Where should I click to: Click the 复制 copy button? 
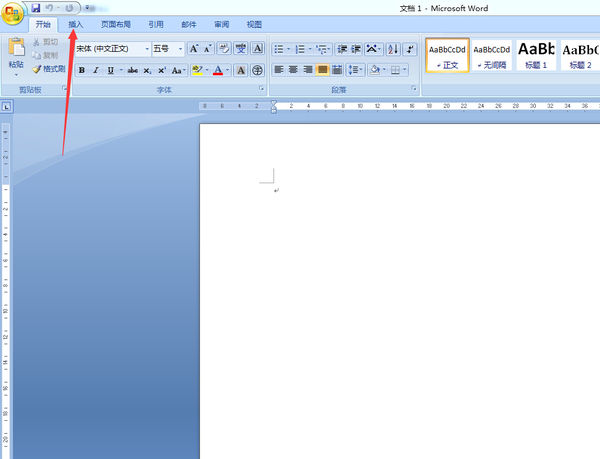click(x=46, y=55)
